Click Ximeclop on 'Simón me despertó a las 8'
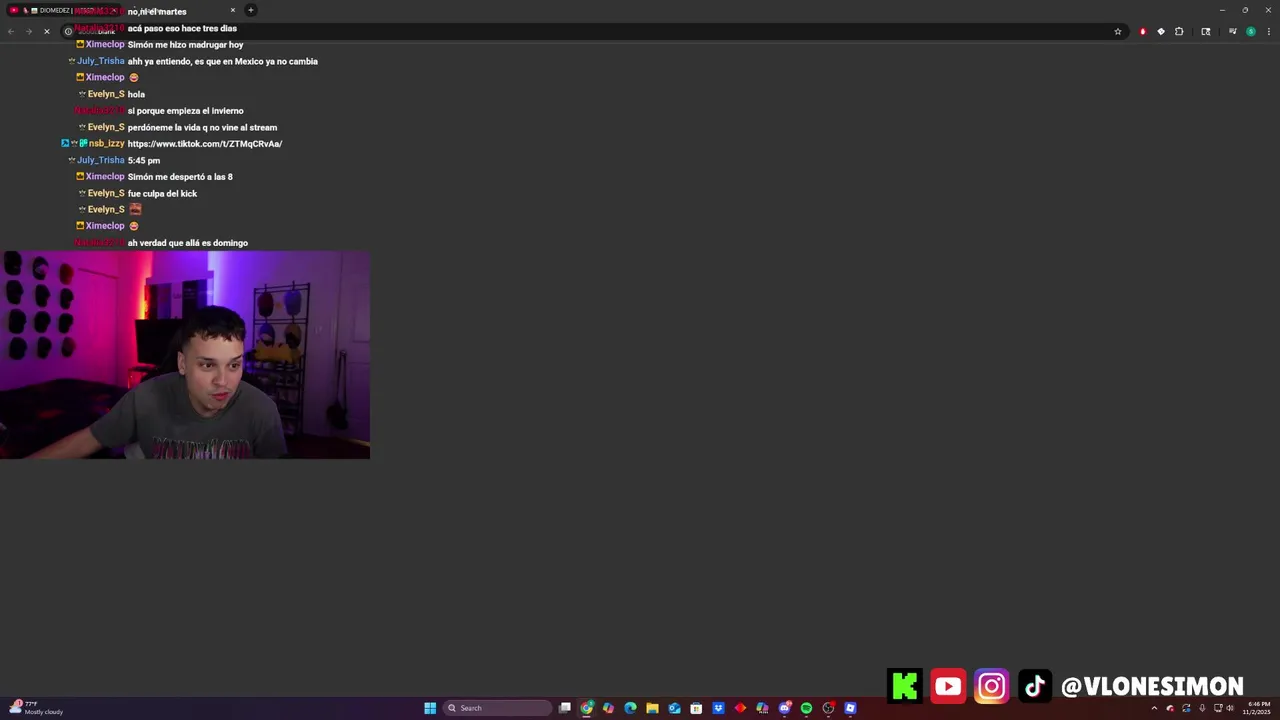The height and width of the screenshot is (720, 1280). pos(105,177)
